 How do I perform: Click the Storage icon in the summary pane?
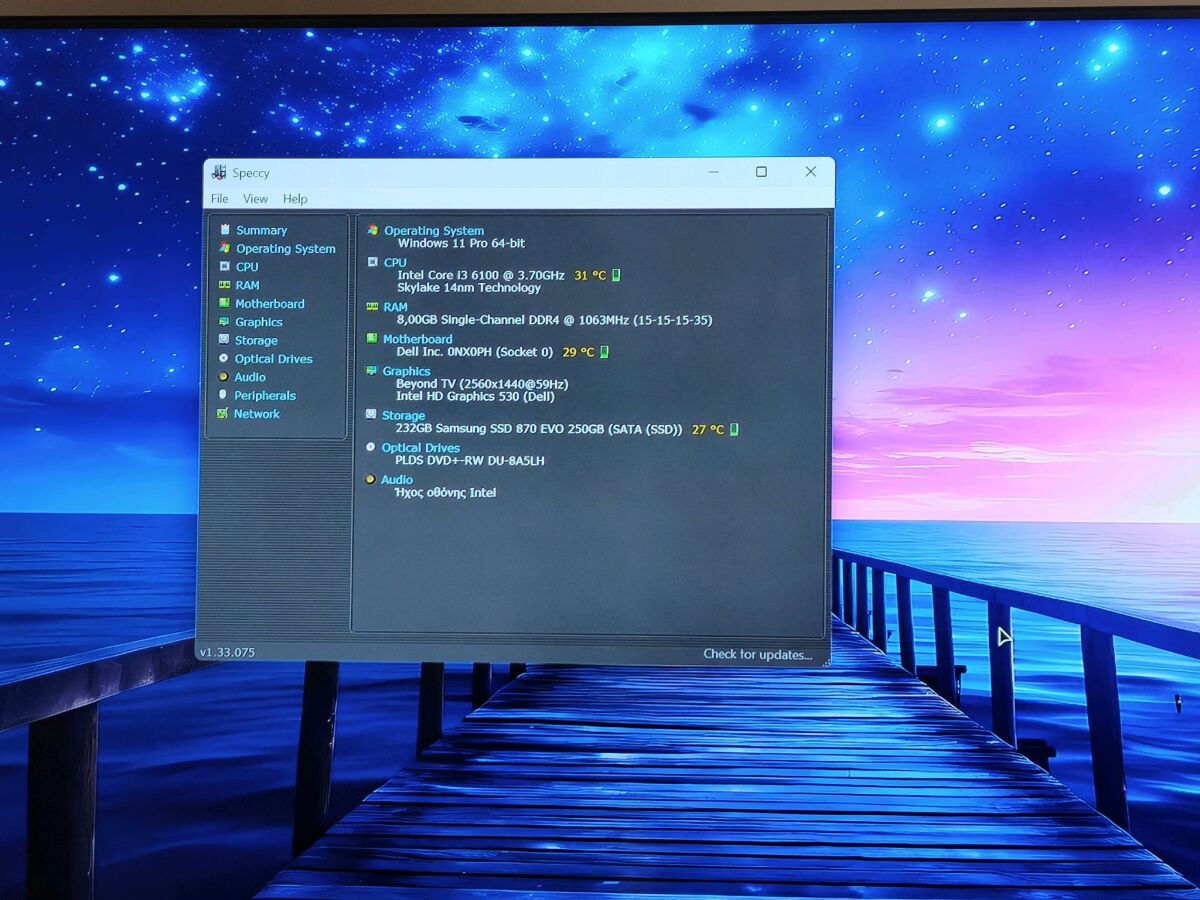371,415
